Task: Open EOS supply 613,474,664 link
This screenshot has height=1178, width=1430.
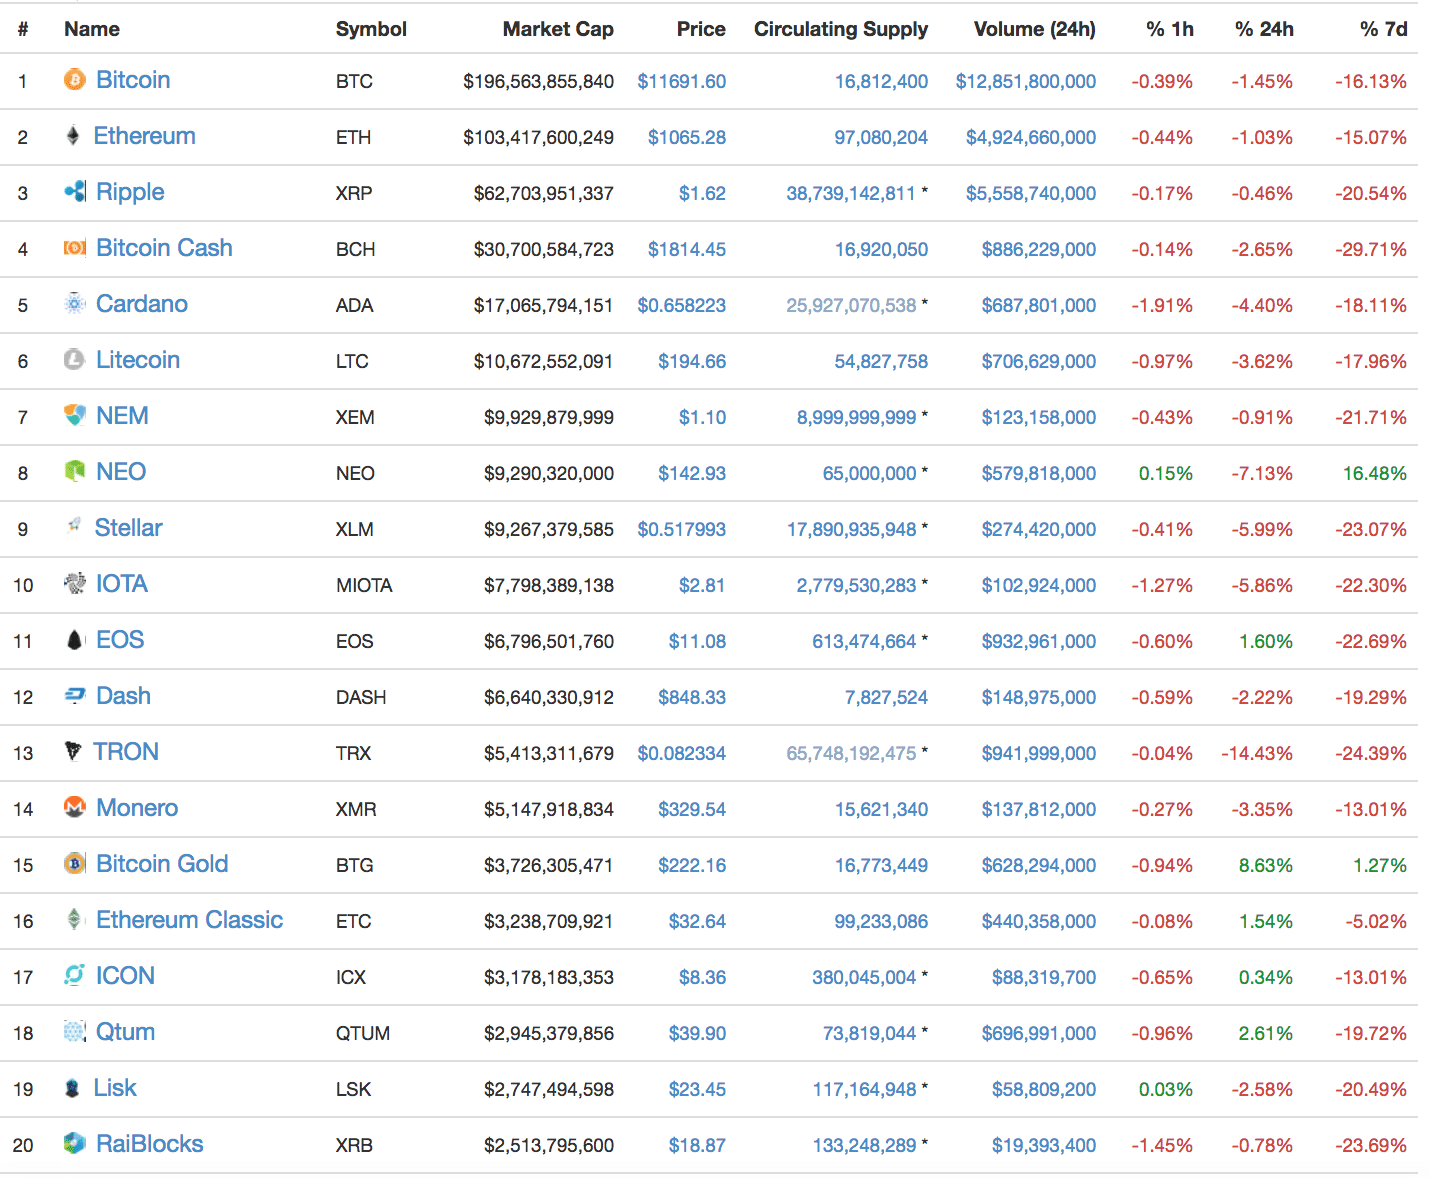Action: [x=865, y=641]
